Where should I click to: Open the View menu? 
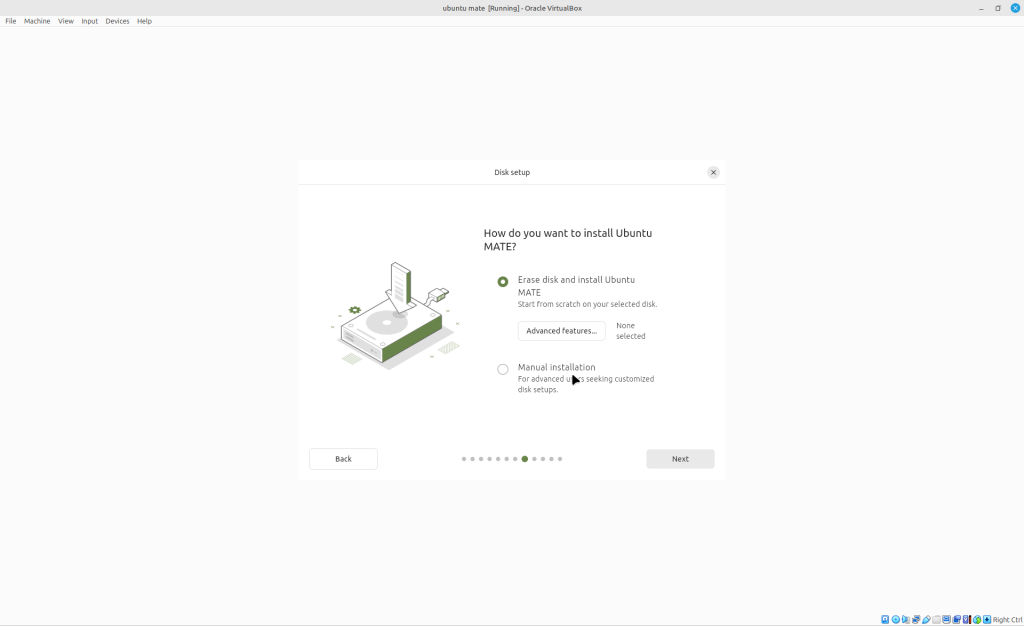coord(65,21)
